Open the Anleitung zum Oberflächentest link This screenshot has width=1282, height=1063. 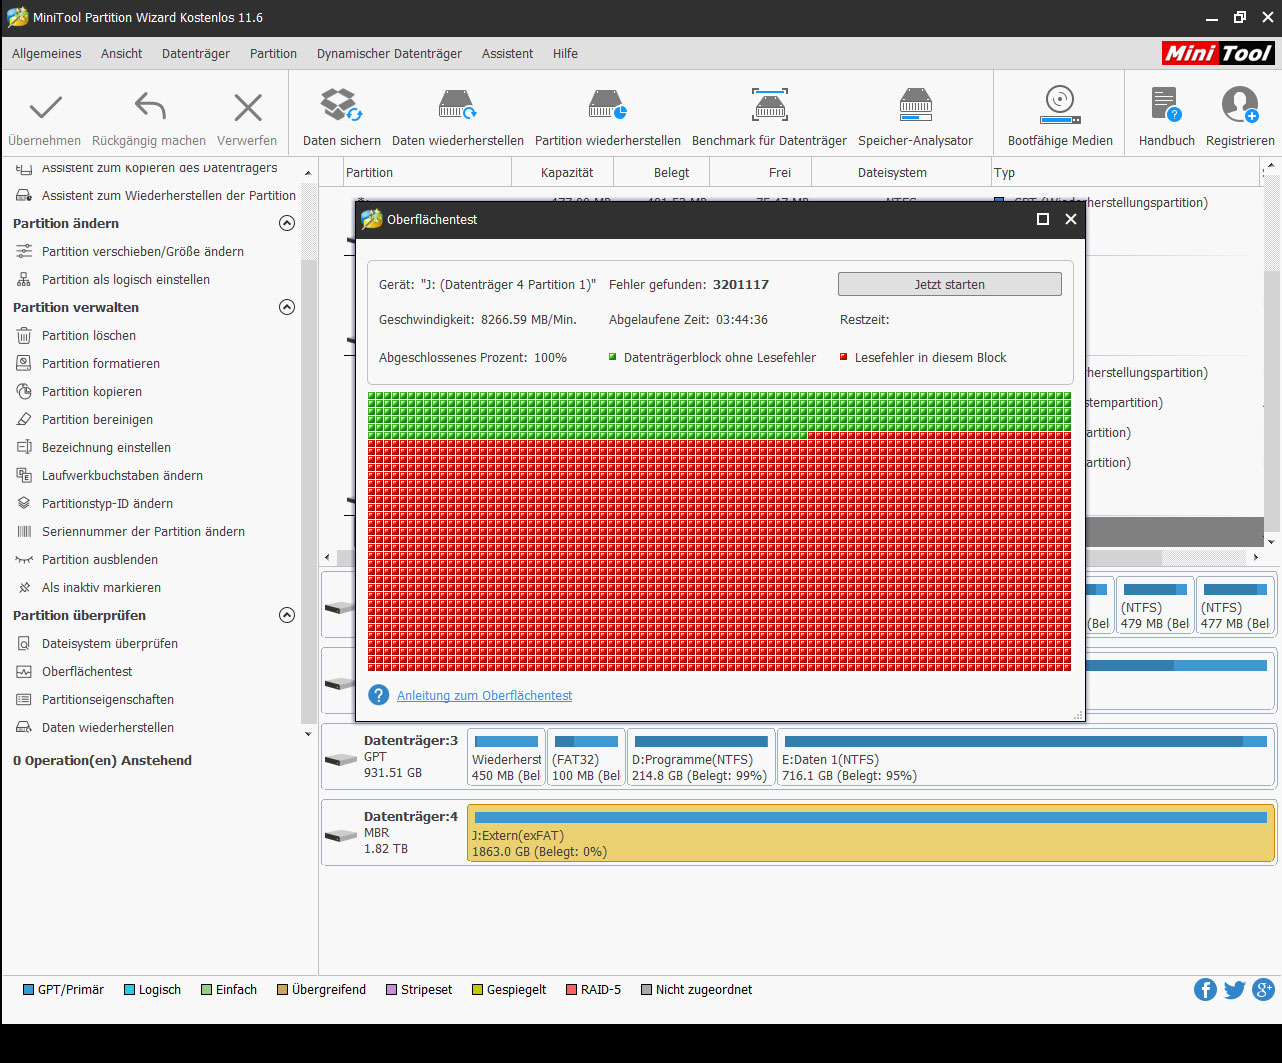tap(485, 696)
